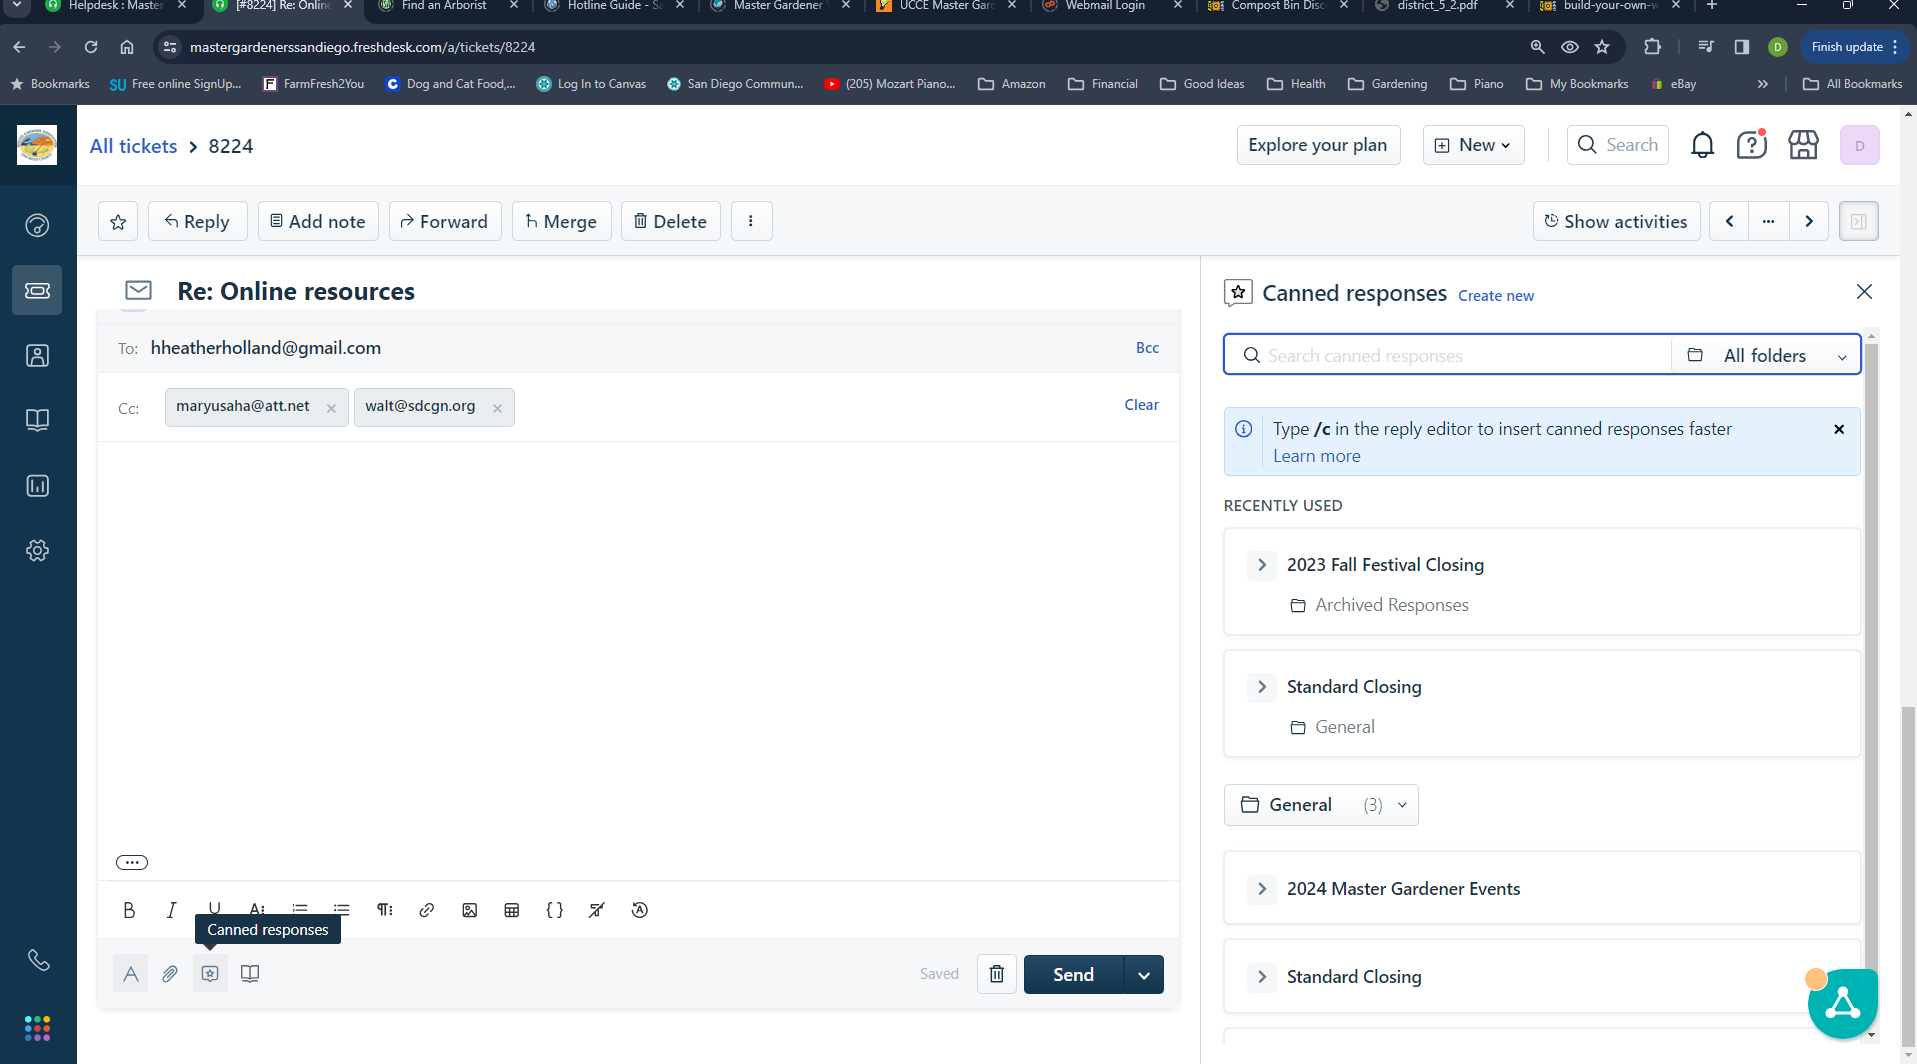Toggle italic formatting in reply editor
This screenshot has width=1917, height=1064.
tap(171, 910)
